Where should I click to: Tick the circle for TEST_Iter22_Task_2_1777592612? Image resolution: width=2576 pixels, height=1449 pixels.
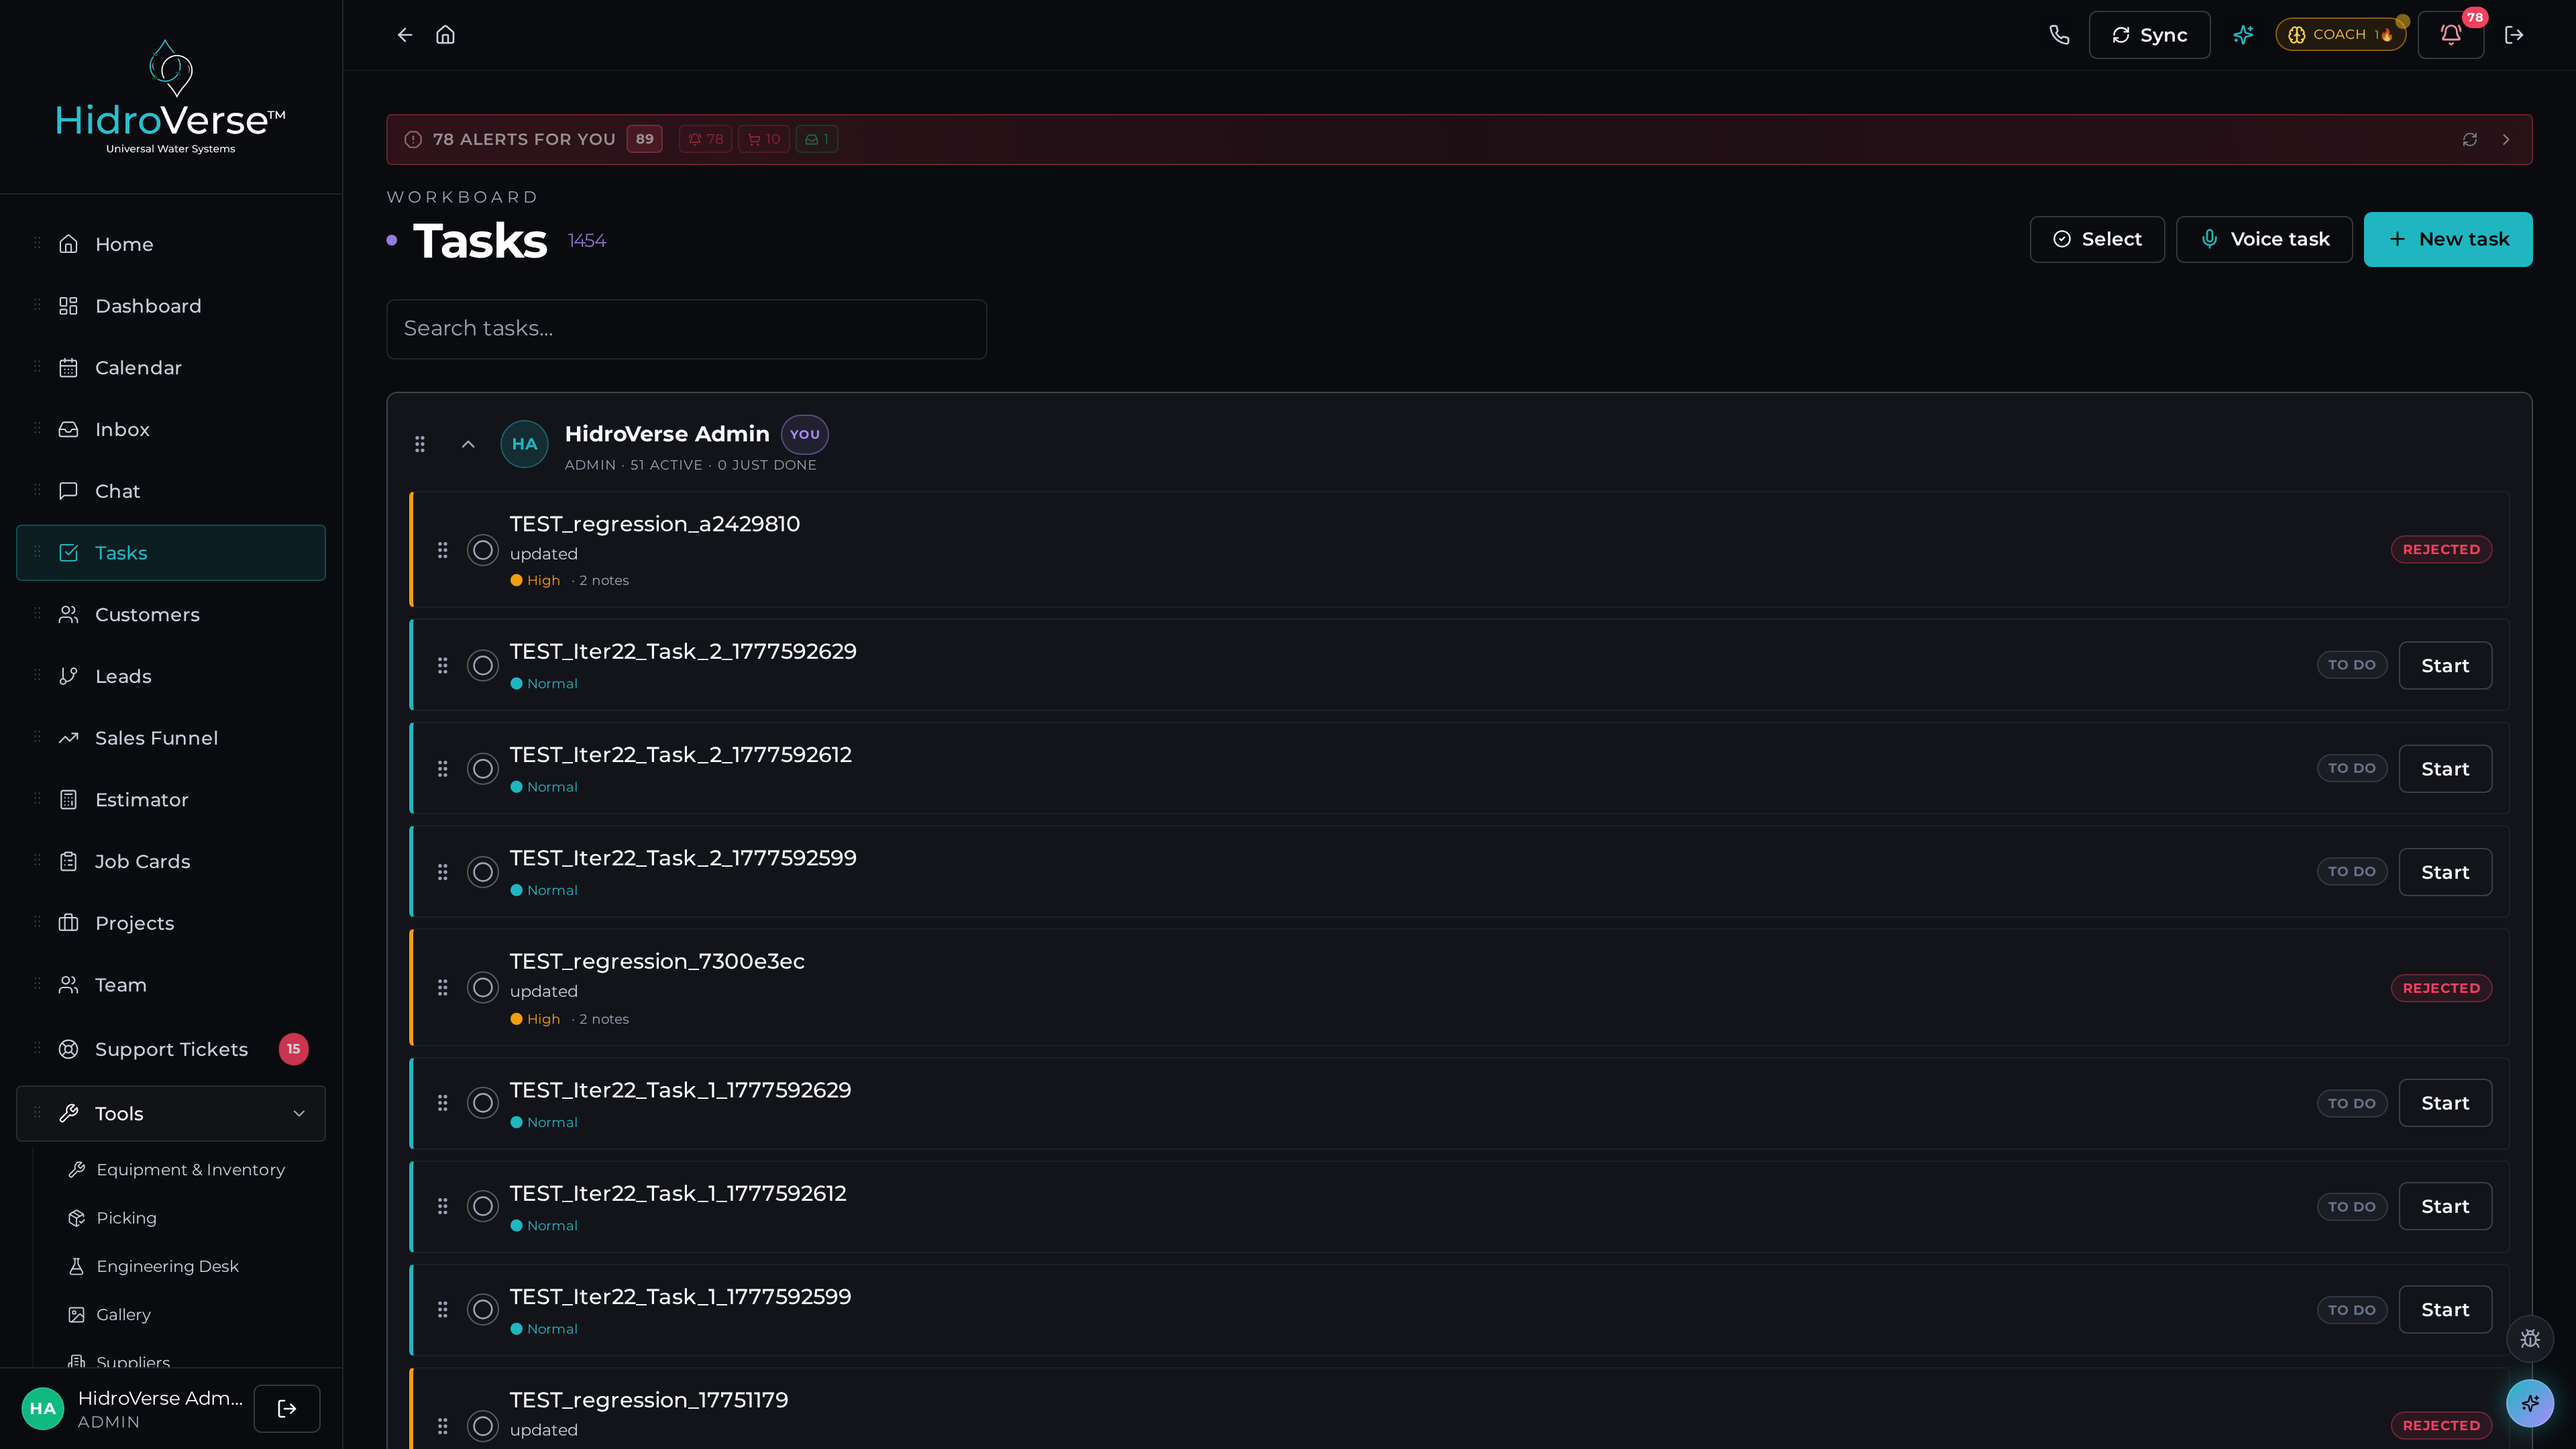point(483,769)
